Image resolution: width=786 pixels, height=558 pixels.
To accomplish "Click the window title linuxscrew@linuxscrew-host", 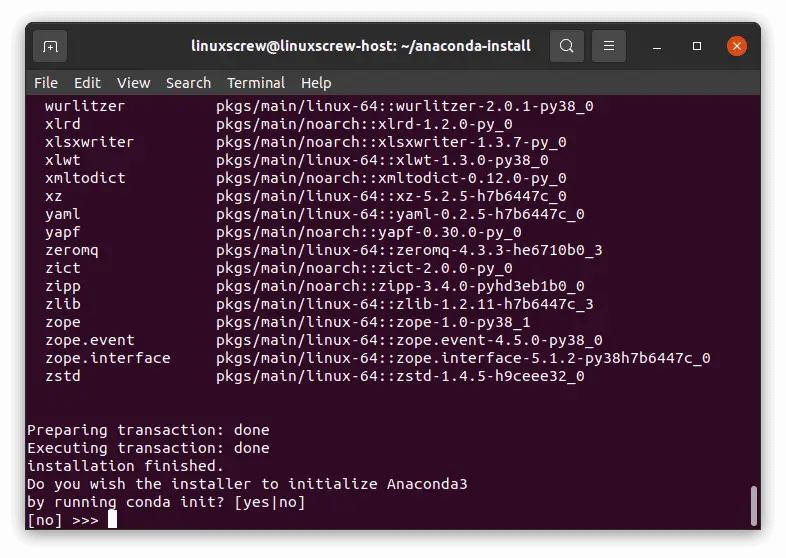I will click(x=361, y=46).
